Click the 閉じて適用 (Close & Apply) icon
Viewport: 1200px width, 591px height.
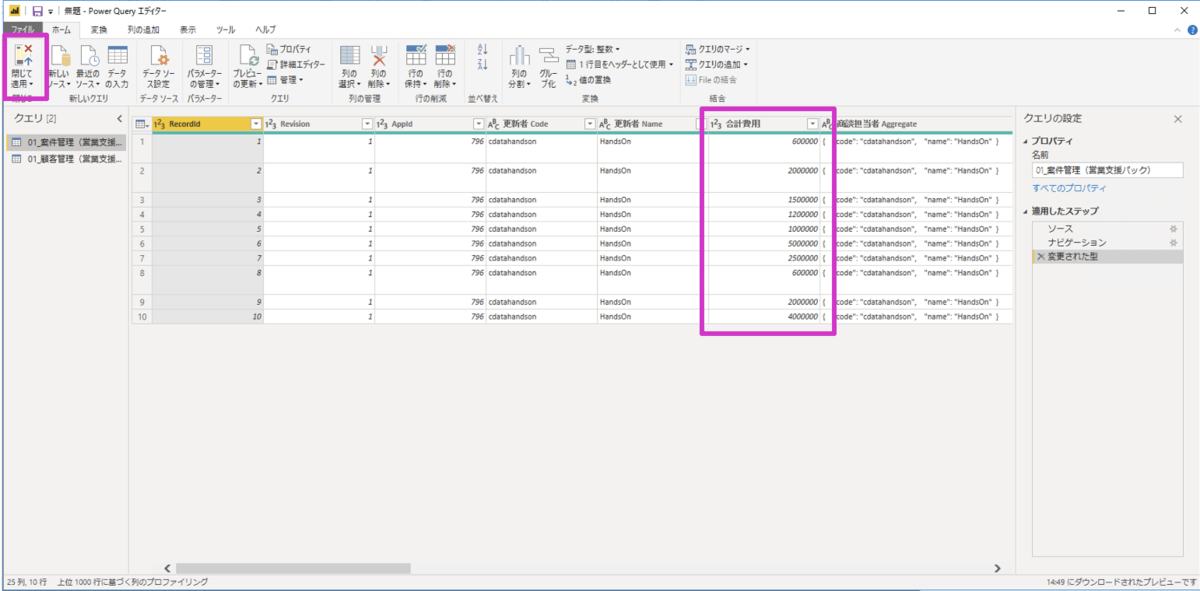click(x=23, y=60)
